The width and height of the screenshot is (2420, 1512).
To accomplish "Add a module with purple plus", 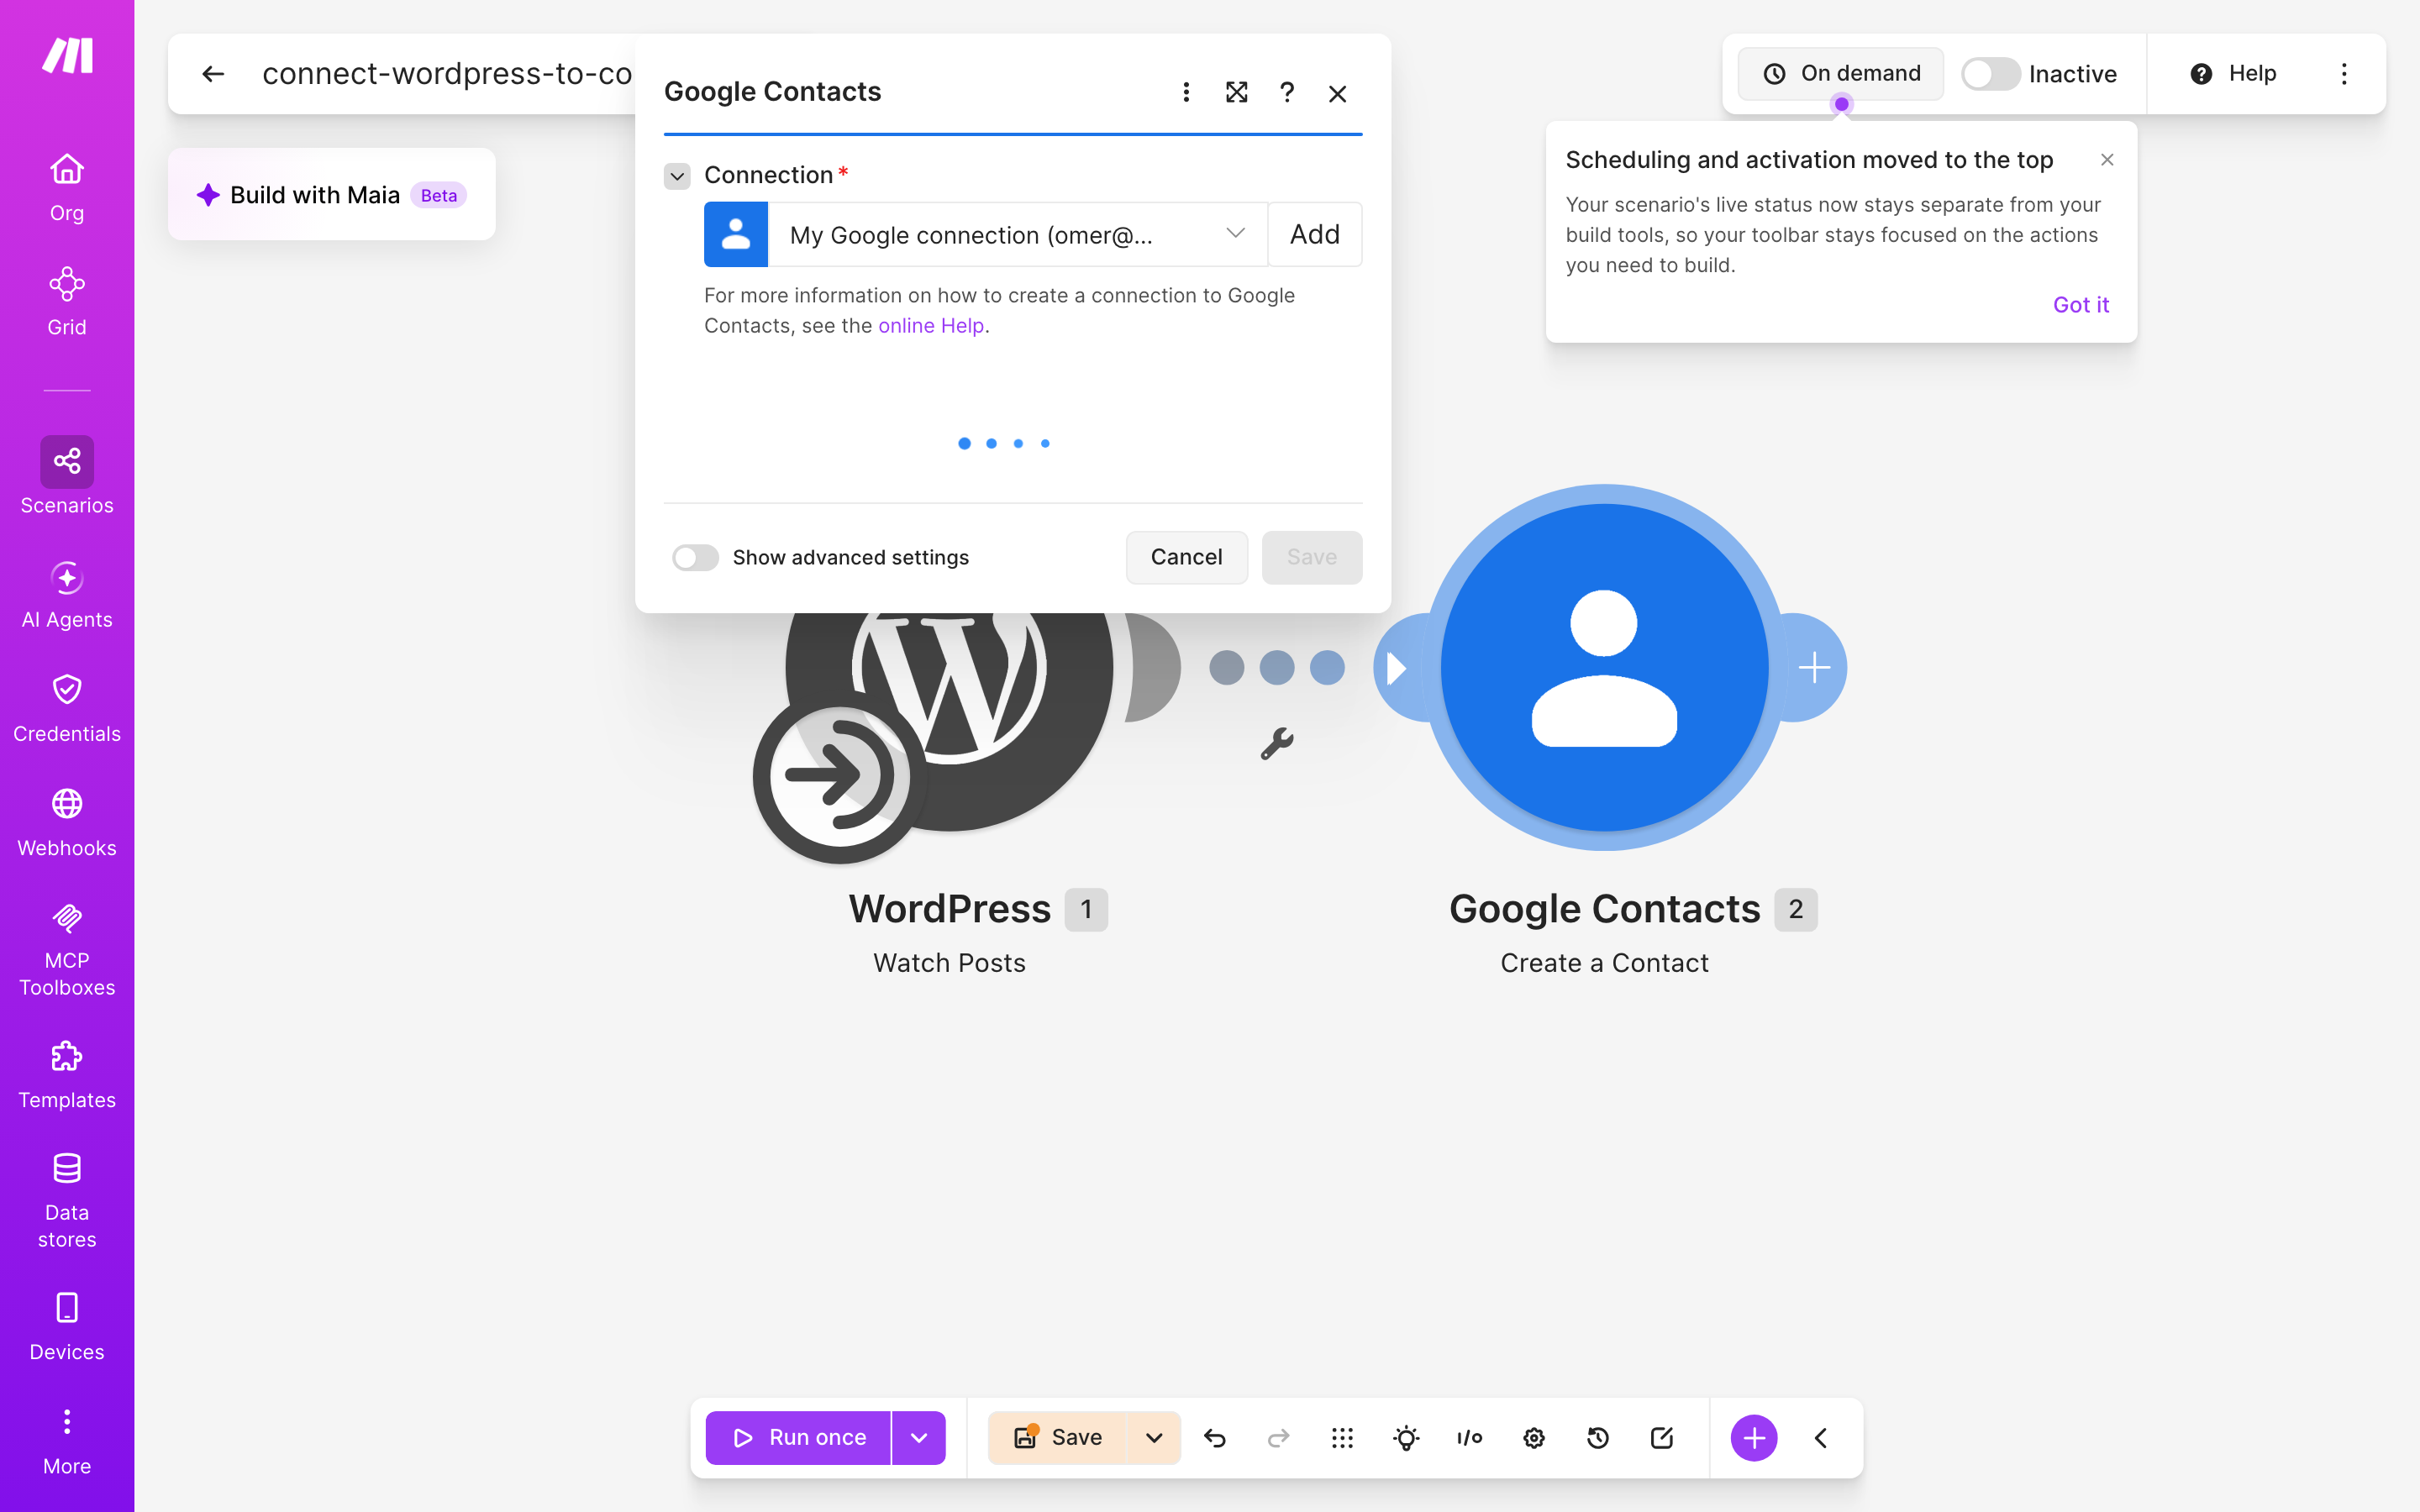I will click(1754, 1438).
